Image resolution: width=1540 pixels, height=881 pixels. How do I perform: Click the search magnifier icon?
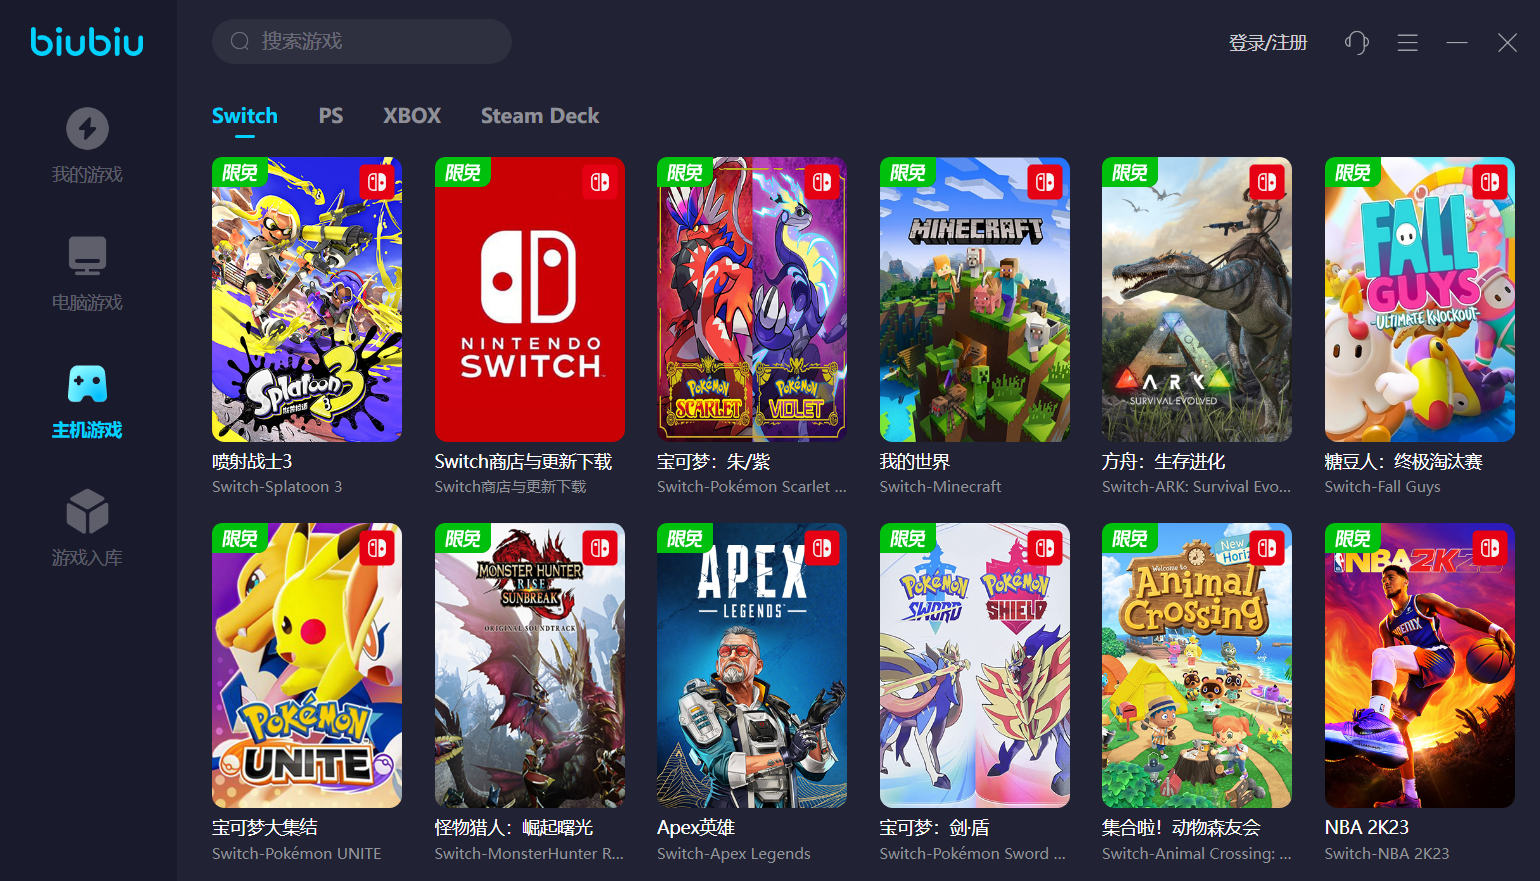point(240,41)
